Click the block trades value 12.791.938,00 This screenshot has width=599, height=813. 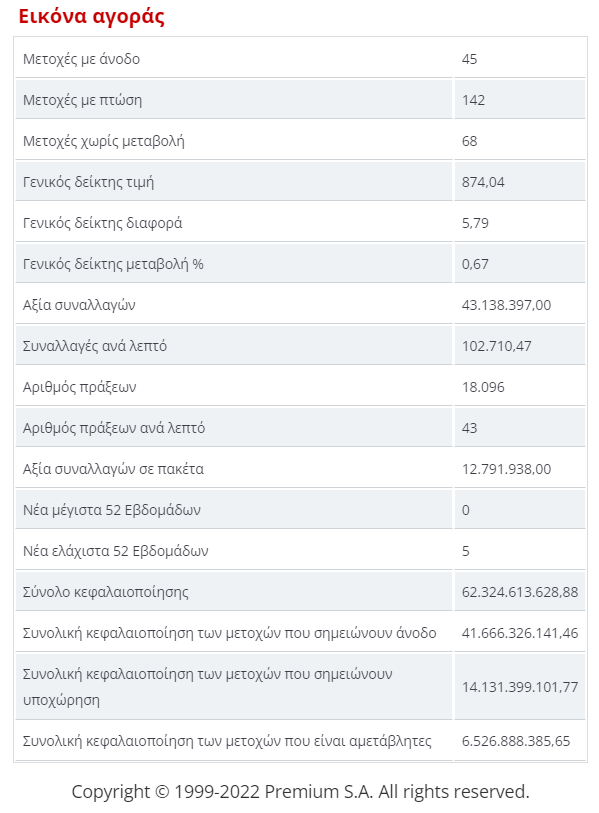(x=506, y=469)
